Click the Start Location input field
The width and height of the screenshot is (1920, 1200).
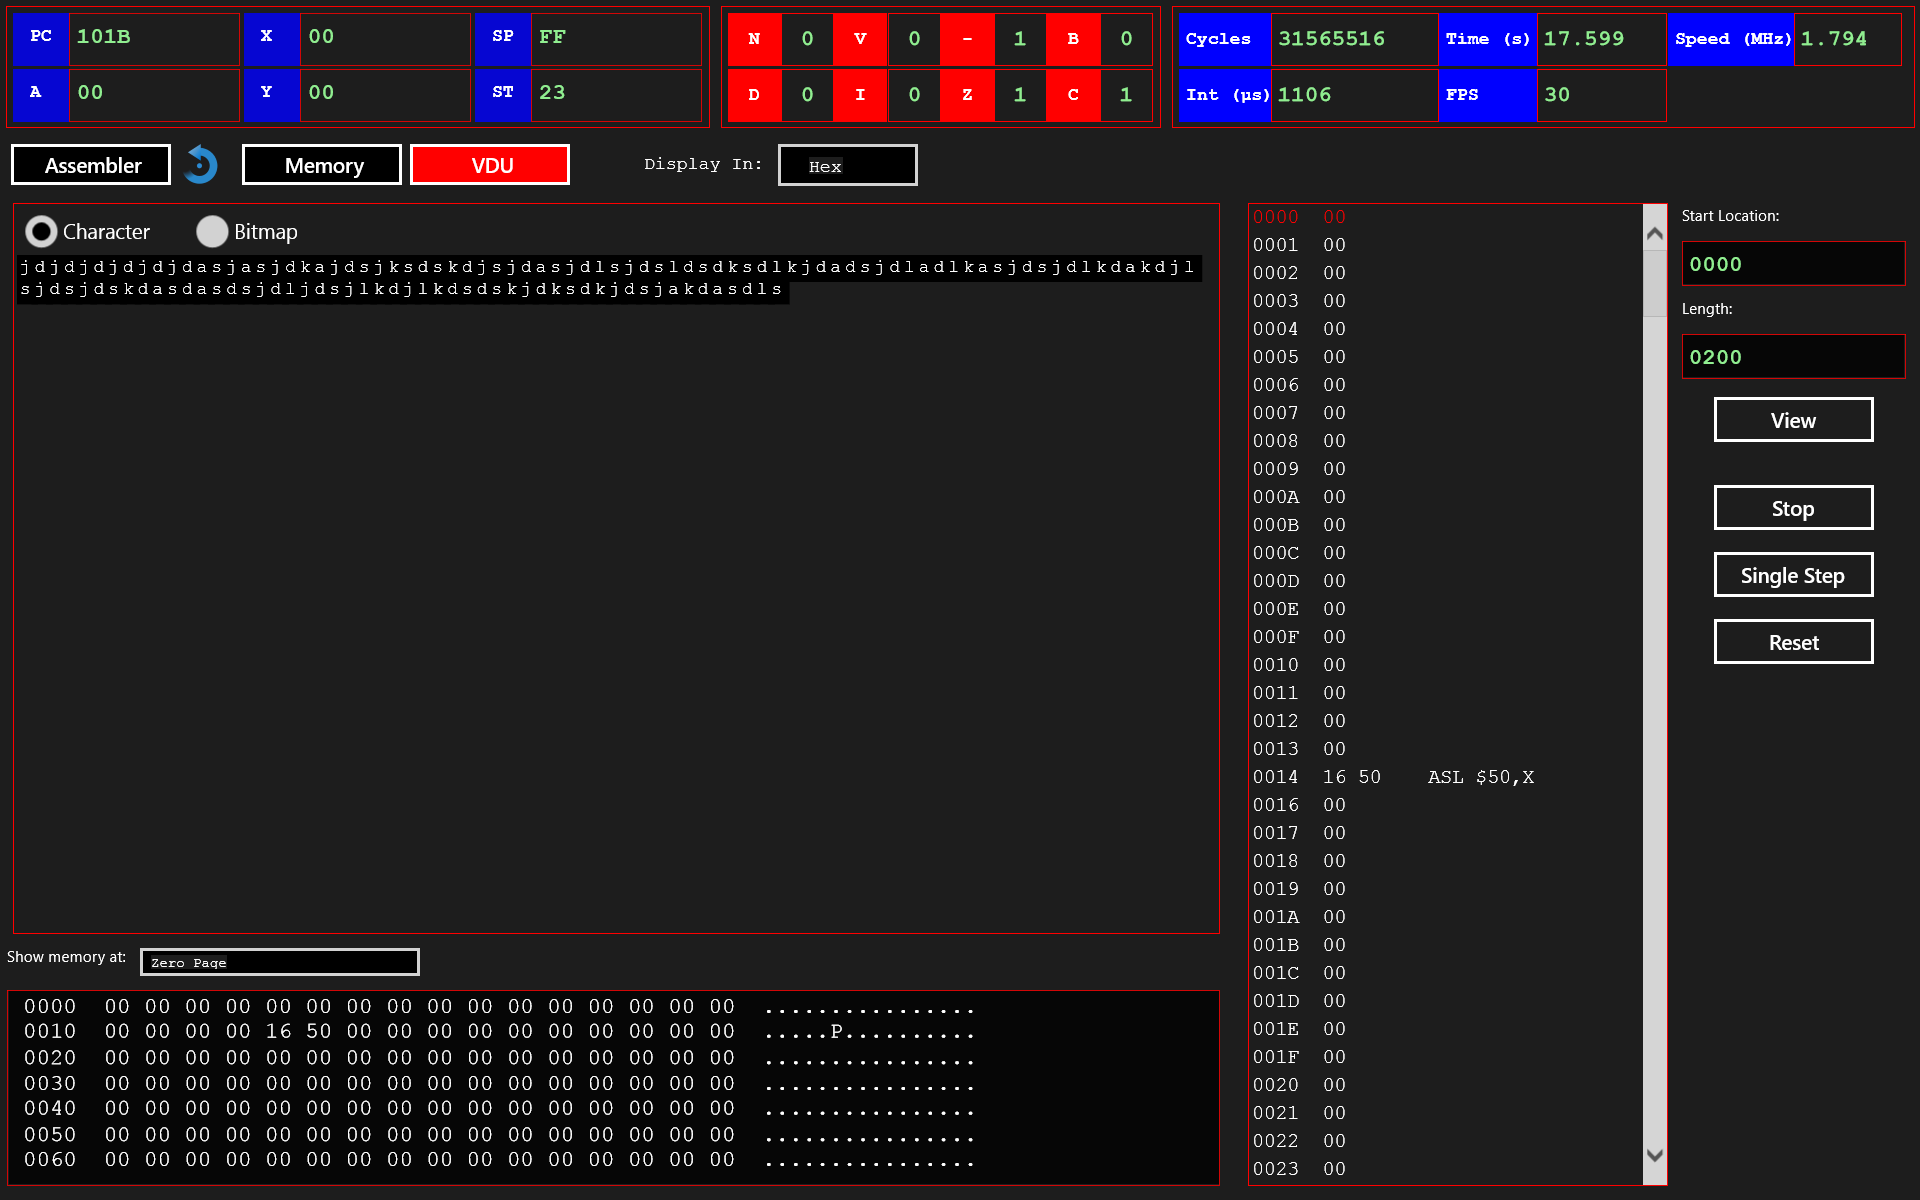[1792, 264]
